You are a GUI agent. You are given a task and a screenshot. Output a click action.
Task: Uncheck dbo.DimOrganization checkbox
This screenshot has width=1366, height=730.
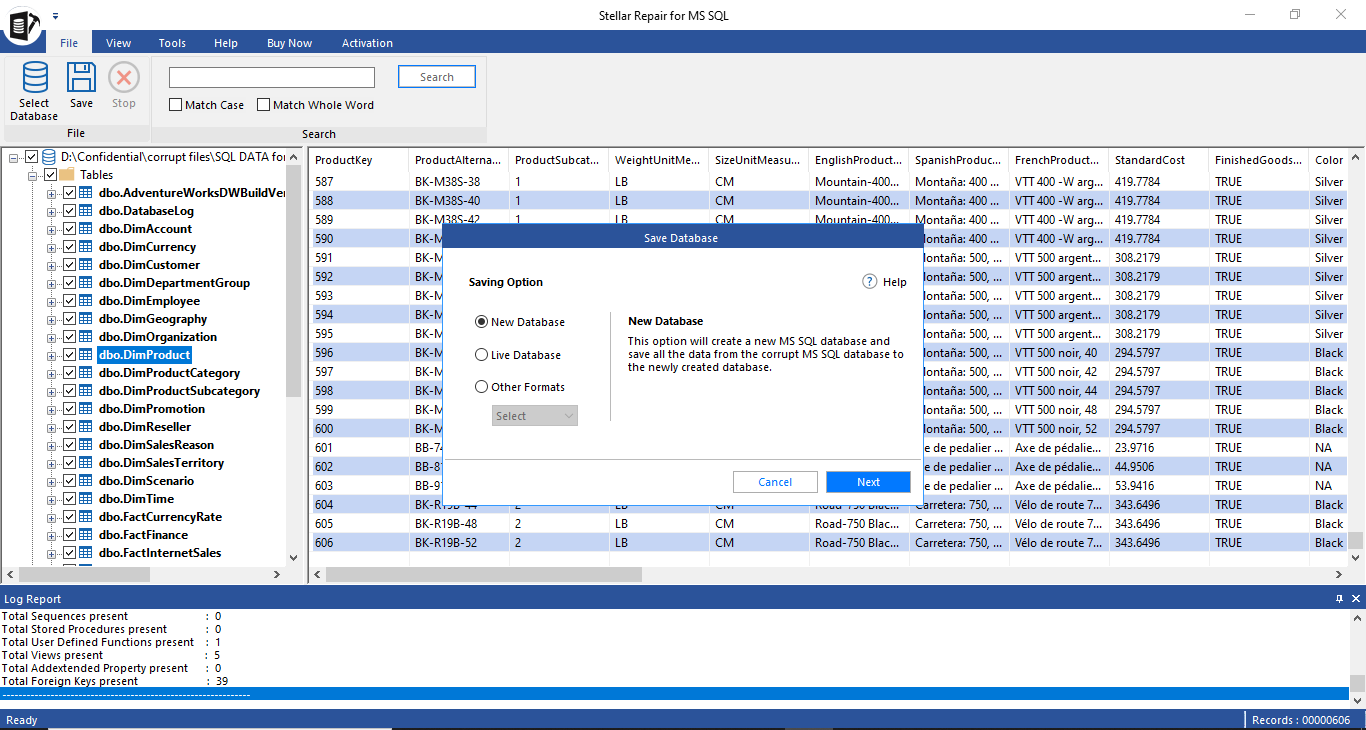point(69,337)
